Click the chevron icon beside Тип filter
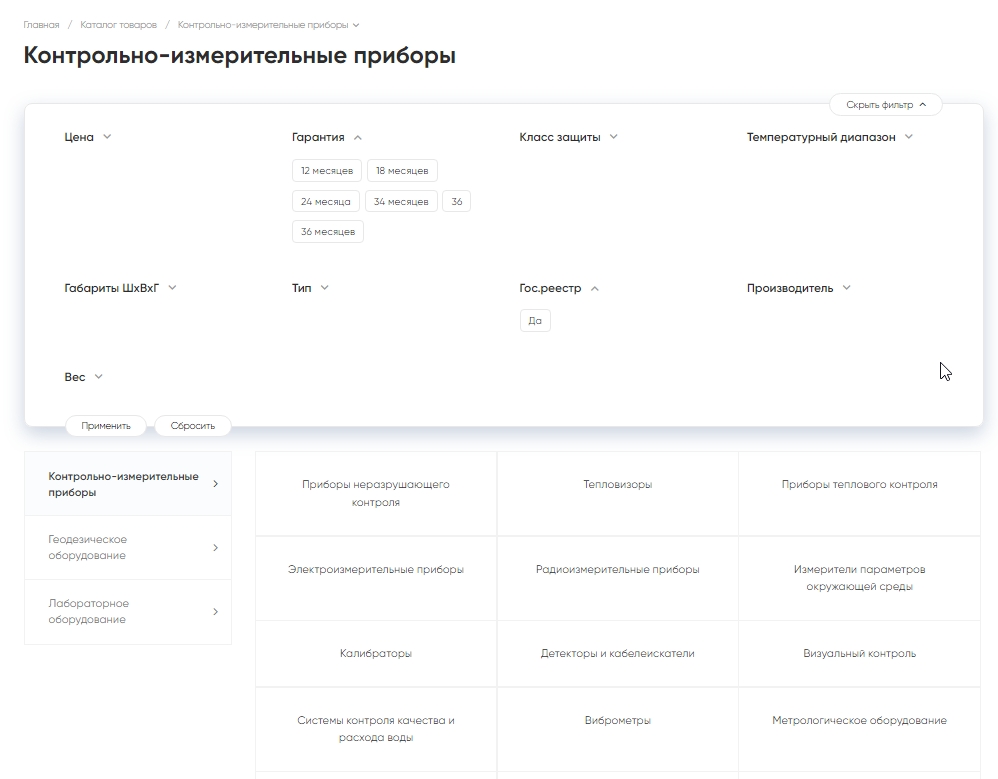 324,288
